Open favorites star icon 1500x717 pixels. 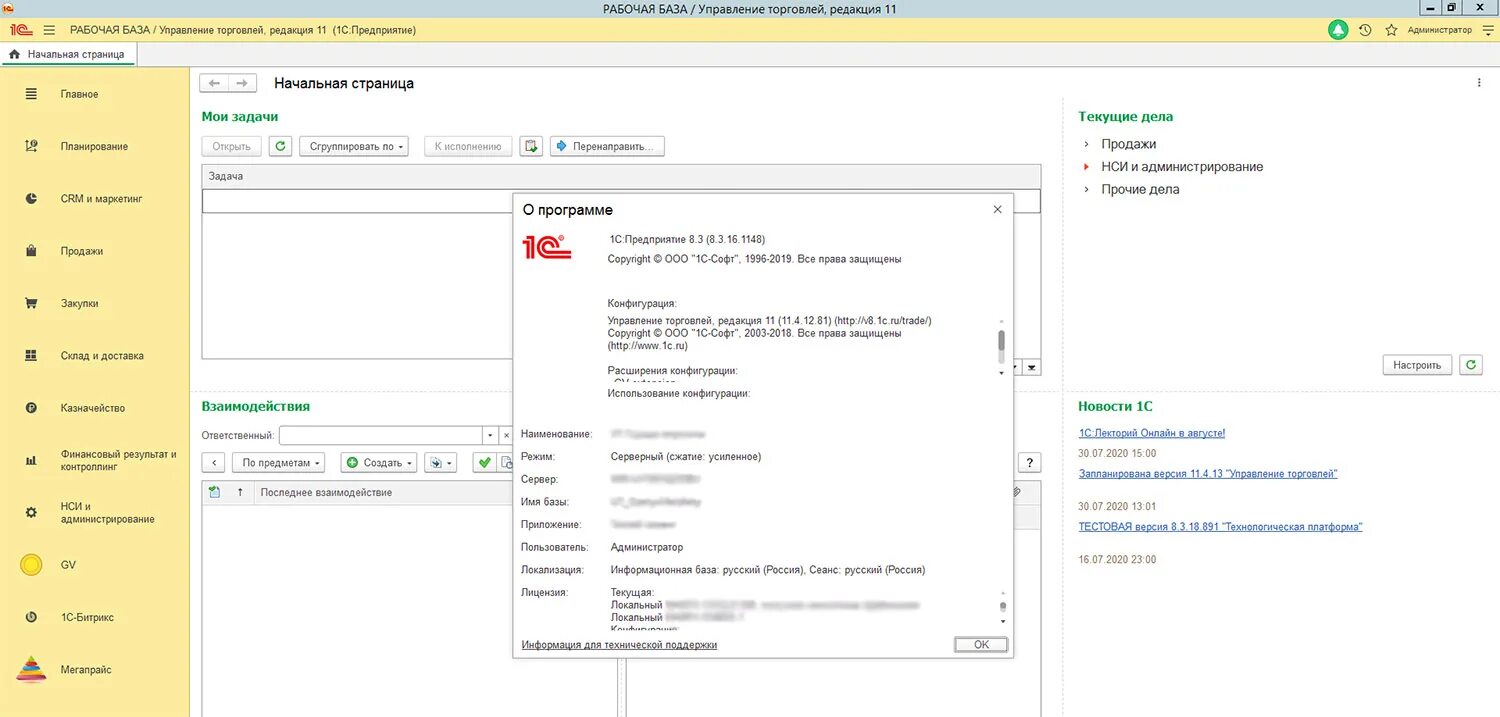1391,30
